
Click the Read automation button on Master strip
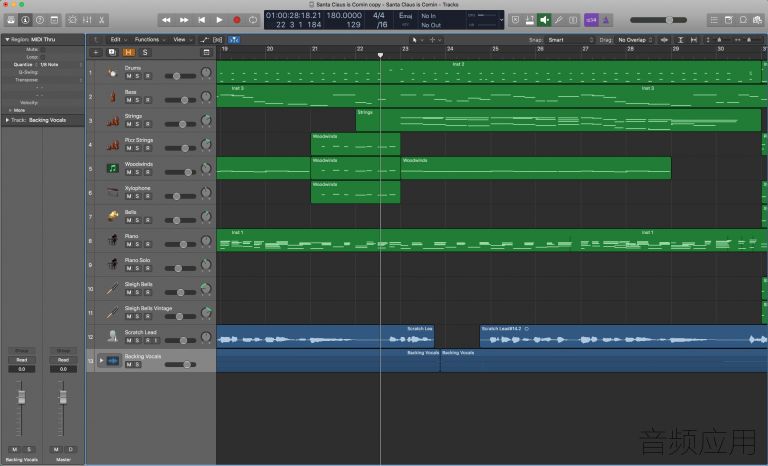(x=63, y=360)
